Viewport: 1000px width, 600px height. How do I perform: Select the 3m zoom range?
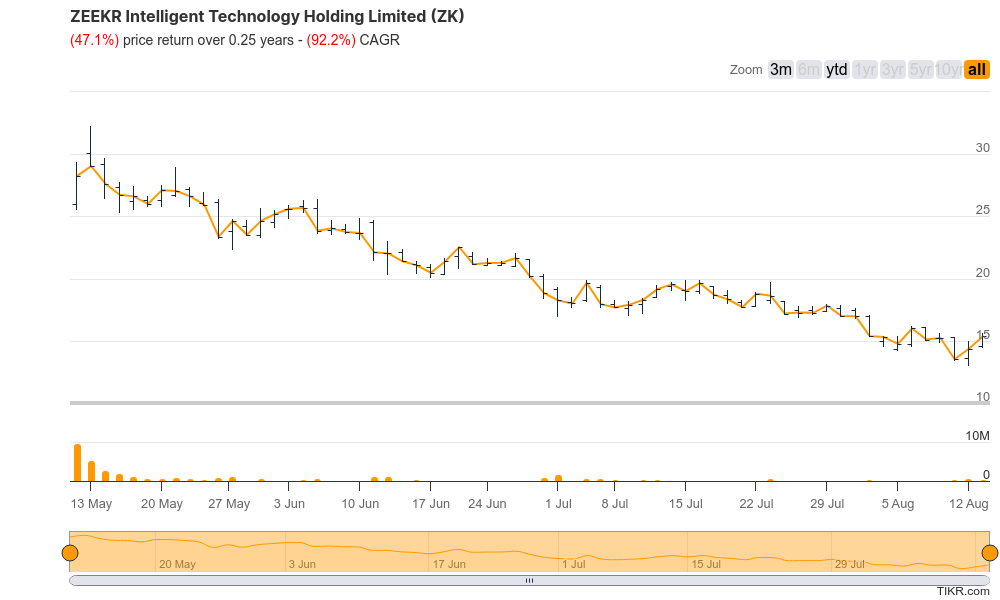pyautogui.click(x=779, y=69)
